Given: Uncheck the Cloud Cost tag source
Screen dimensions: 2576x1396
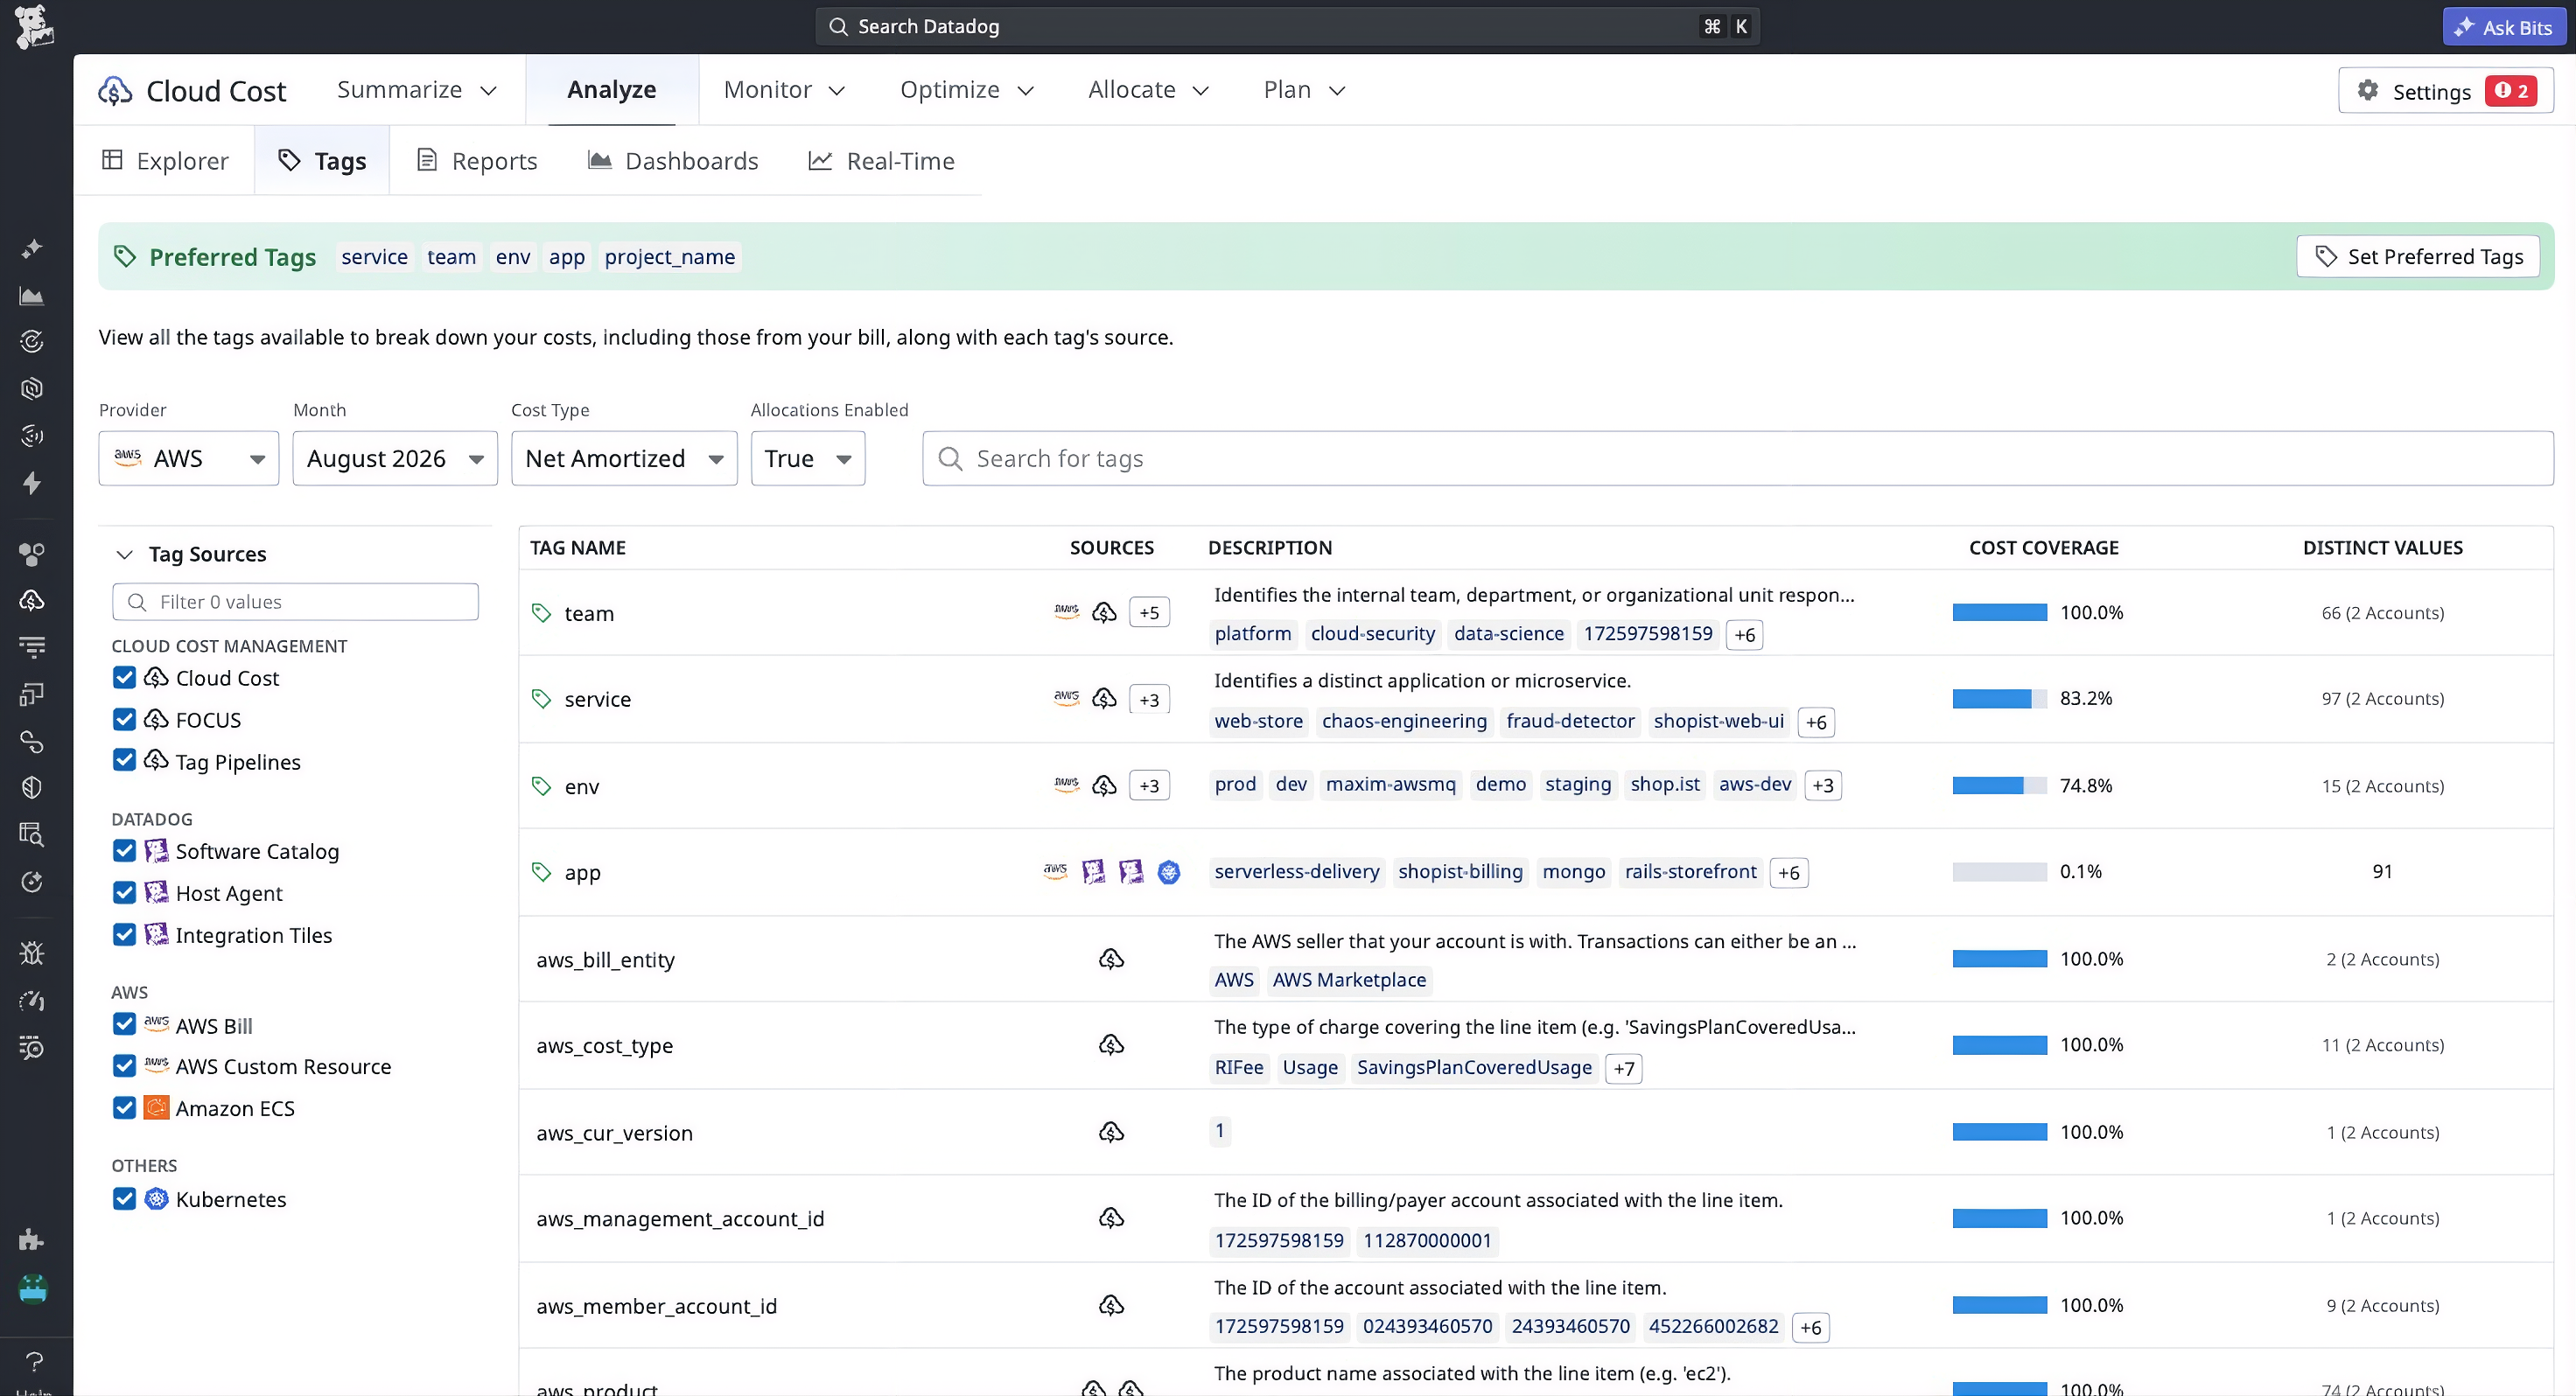Looking at the screenshot, I should point(124,678).
